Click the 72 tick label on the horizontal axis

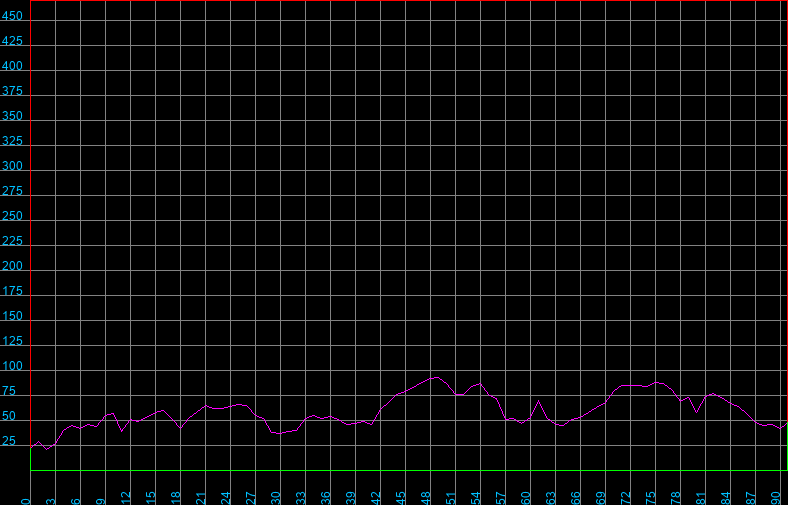point(626,498)
